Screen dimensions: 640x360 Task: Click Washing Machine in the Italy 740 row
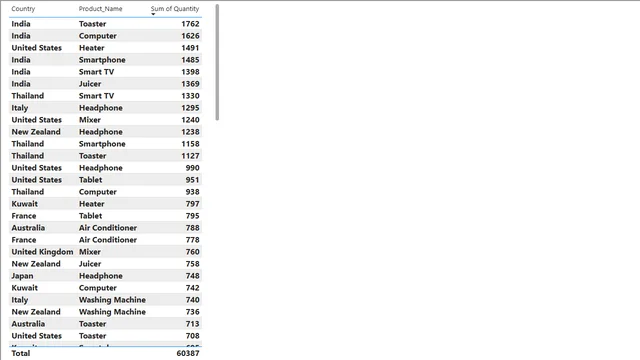point(112,300)
